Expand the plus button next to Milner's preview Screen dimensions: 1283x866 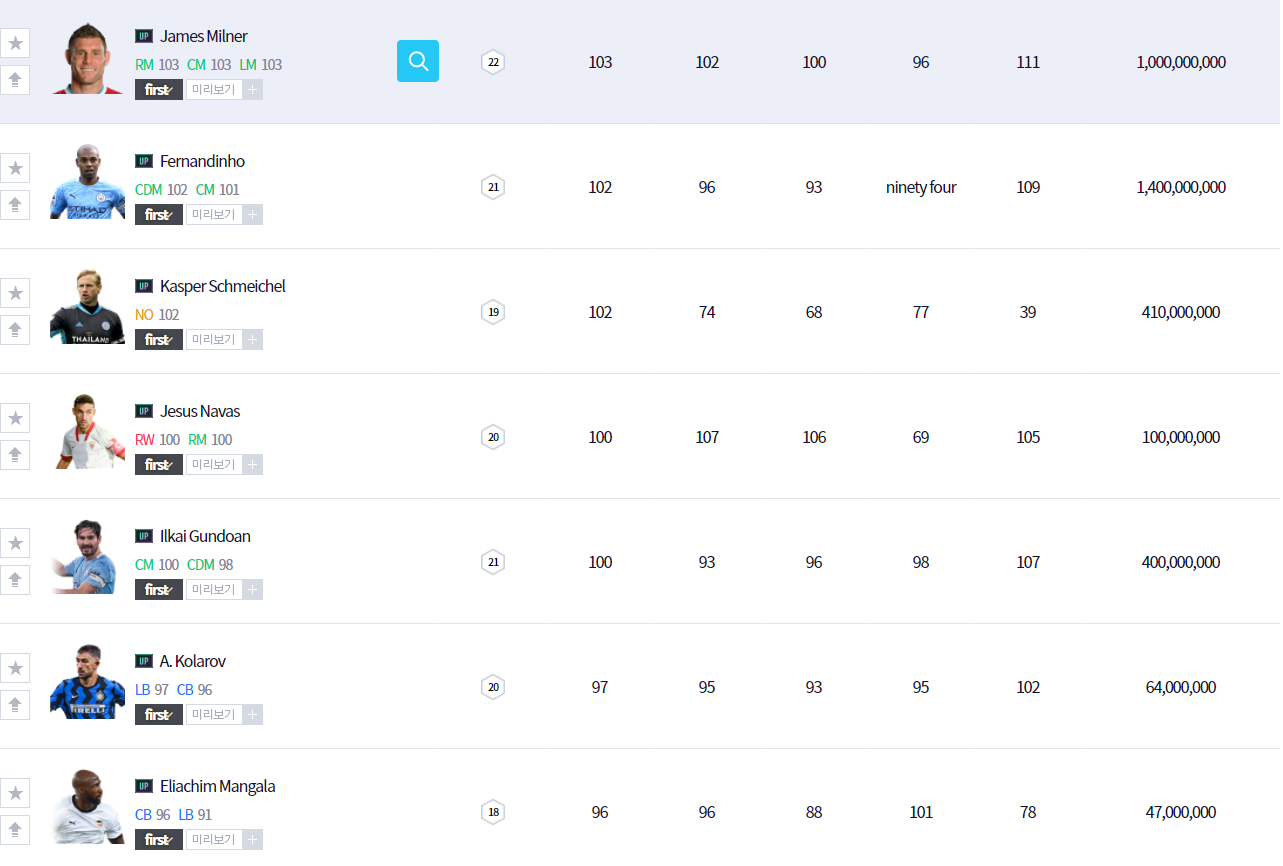(x=253, y=90)
